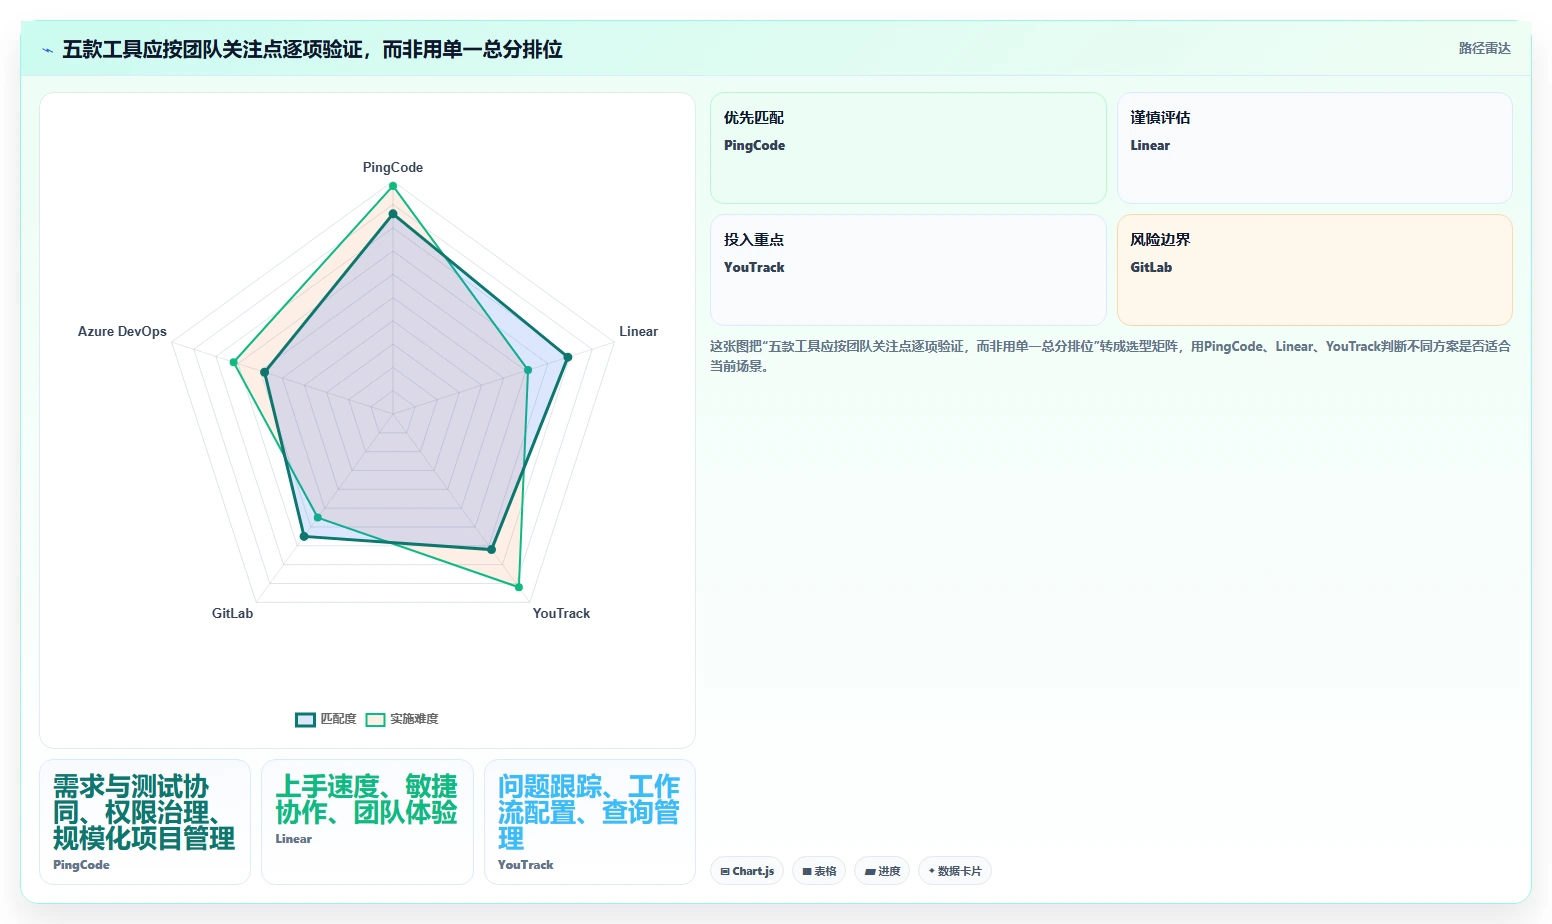Click the 匹配度 data point at PingCode
1552x924 pixels.
click(393, 214)
